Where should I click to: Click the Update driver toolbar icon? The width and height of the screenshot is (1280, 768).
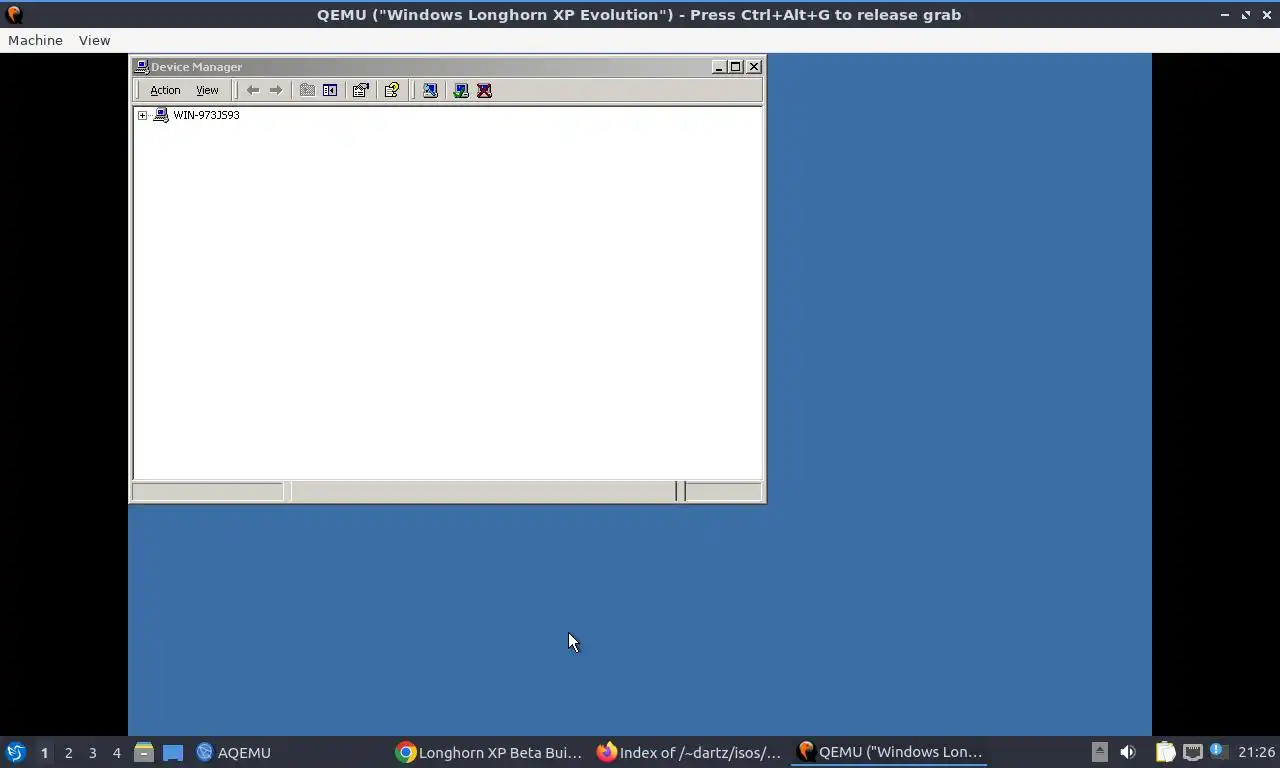point(461,90)
